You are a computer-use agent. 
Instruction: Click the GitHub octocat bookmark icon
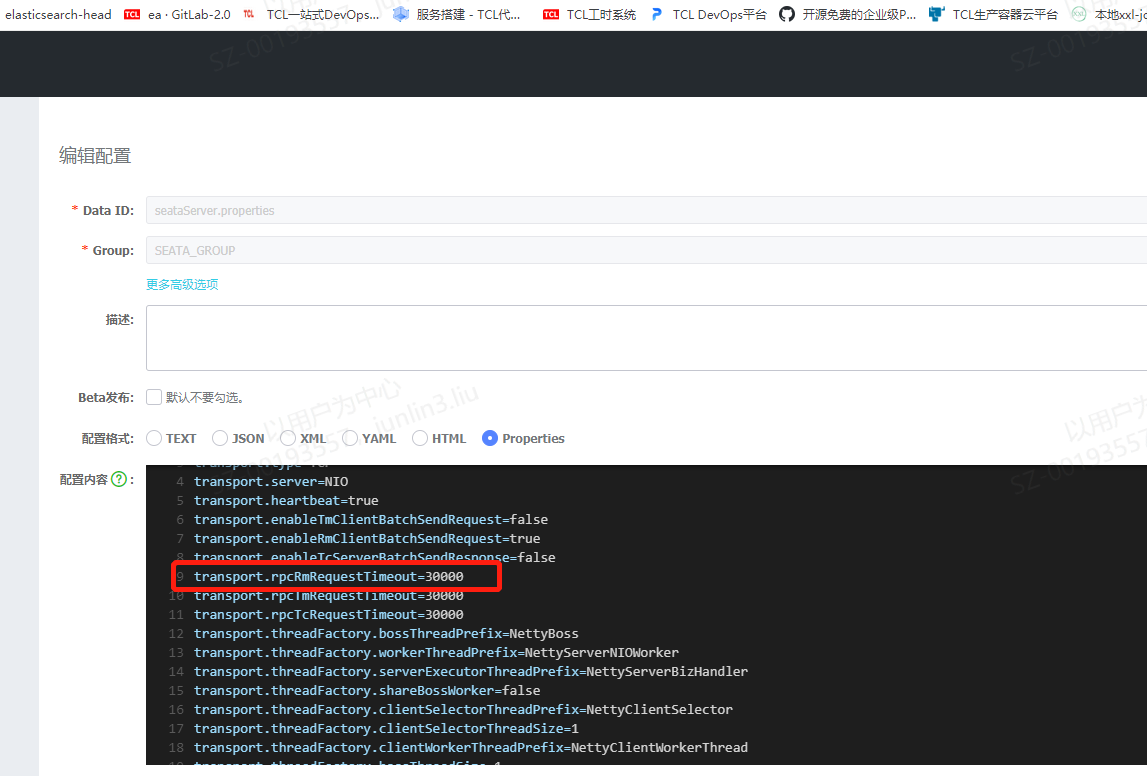pos(786,14)
